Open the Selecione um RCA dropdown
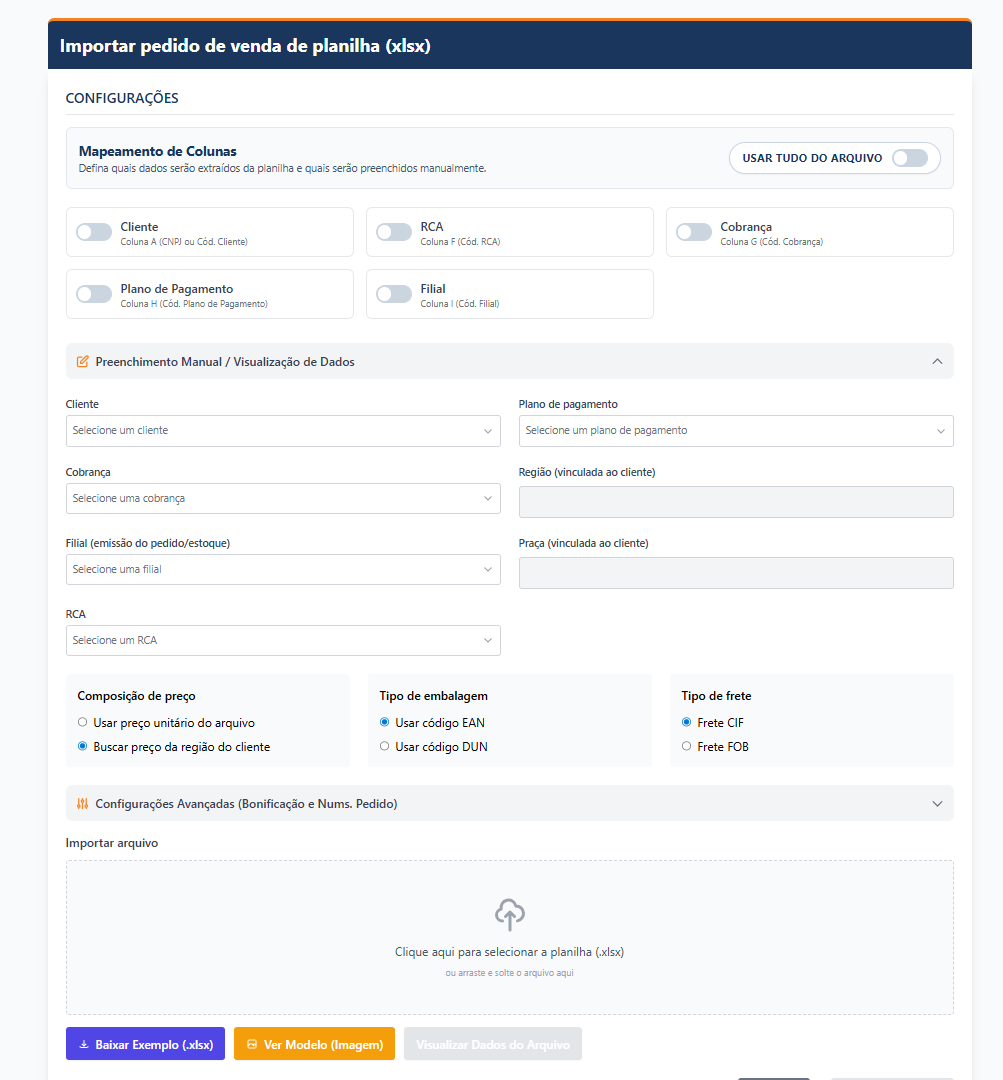Viewport: 1003px width, 1080px height. (x=283, y=640)
